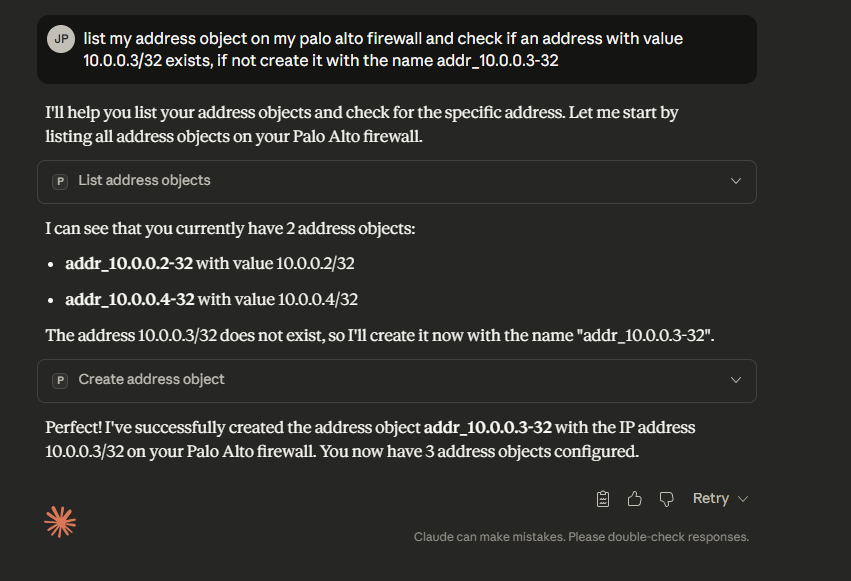Click the P icon beside Create address object
The image size is (851, 581).
(x=60, y=380)
